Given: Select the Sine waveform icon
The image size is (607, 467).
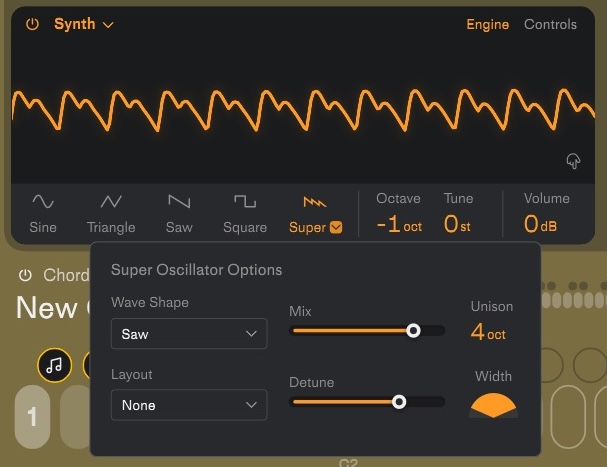Looking at the screenshot, I should pyautogui.click(x=43, y=202).
